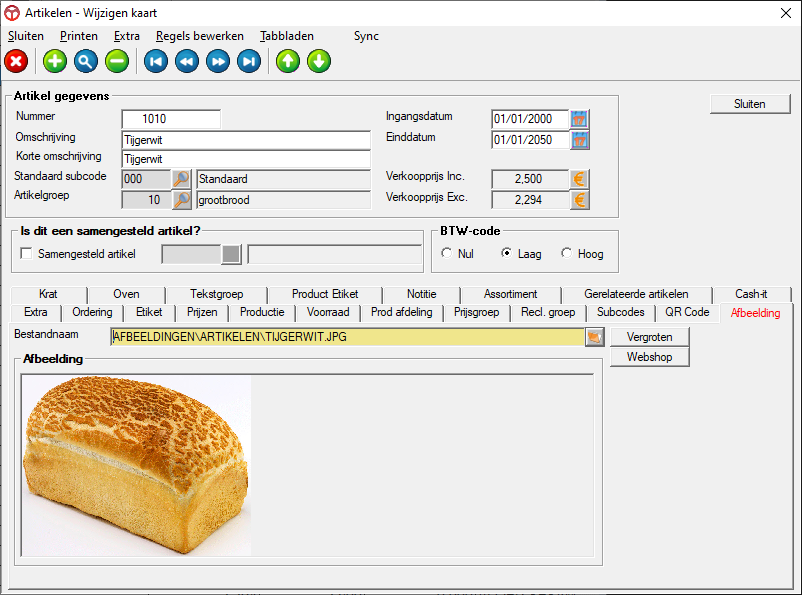Click the Nummer field 1010
Screen dimensions: 802x595
tap(171, 119)
